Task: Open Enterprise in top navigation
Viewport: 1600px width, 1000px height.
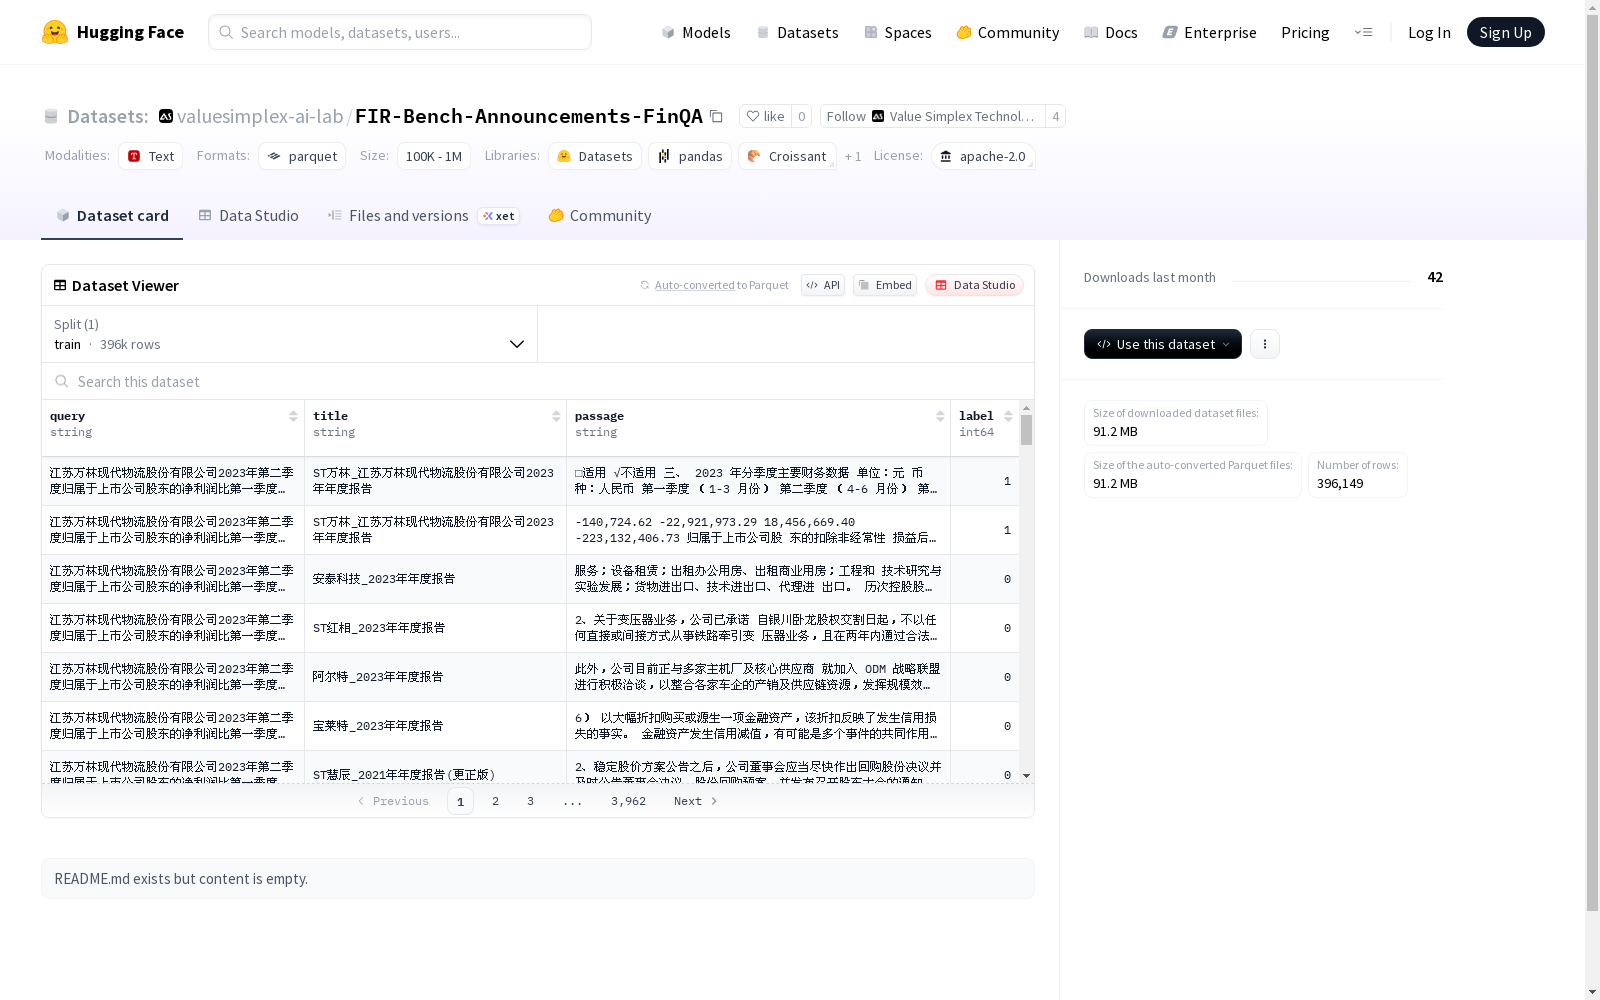Action: click(x=1209, y=32)
